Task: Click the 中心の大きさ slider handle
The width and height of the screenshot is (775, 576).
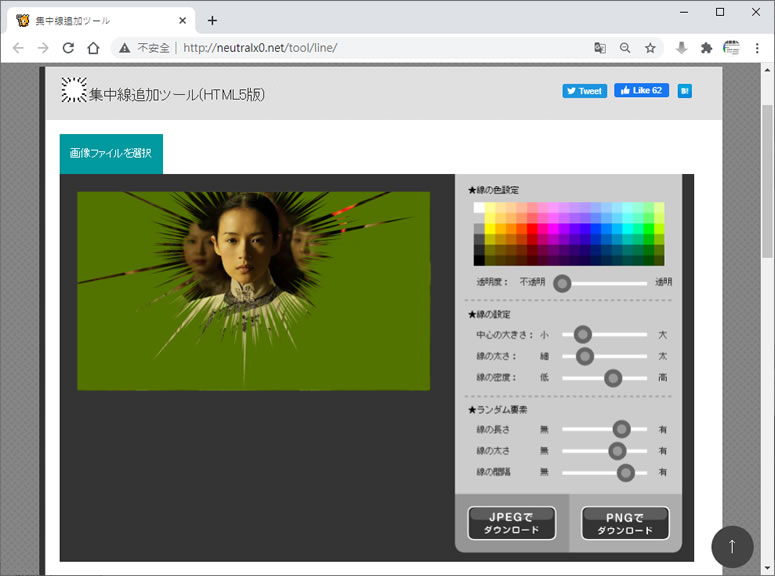Action: click(x=583, y=335)
